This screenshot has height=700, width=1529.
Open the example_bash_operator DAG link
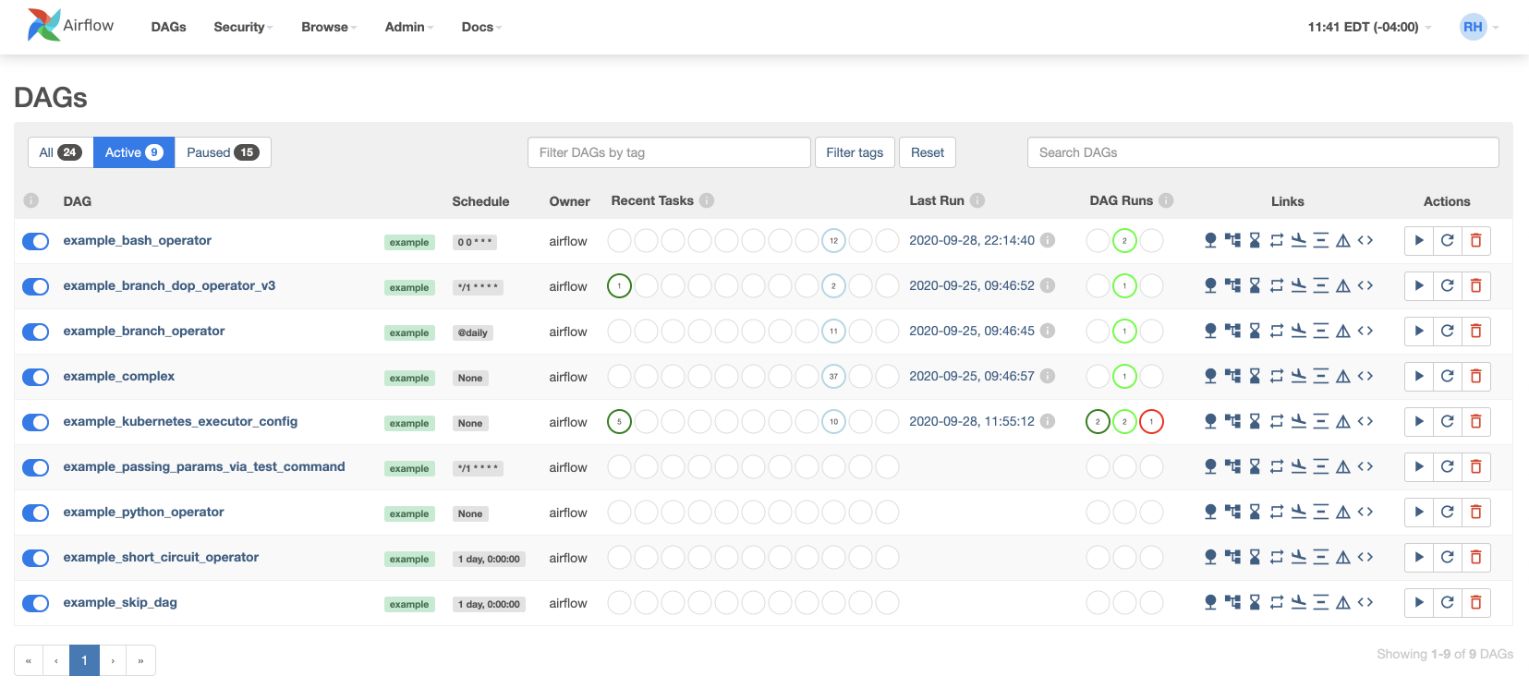click(137, 240)
